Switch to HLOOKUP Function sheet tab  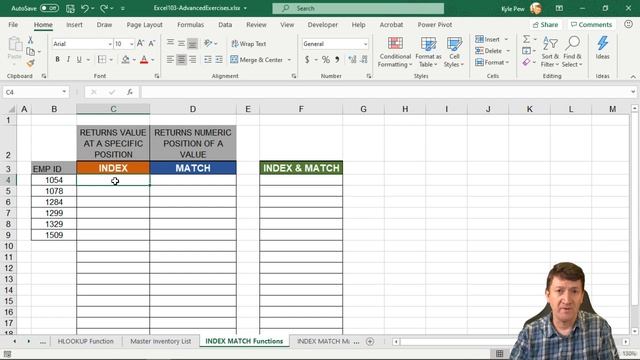click(85, 341)
